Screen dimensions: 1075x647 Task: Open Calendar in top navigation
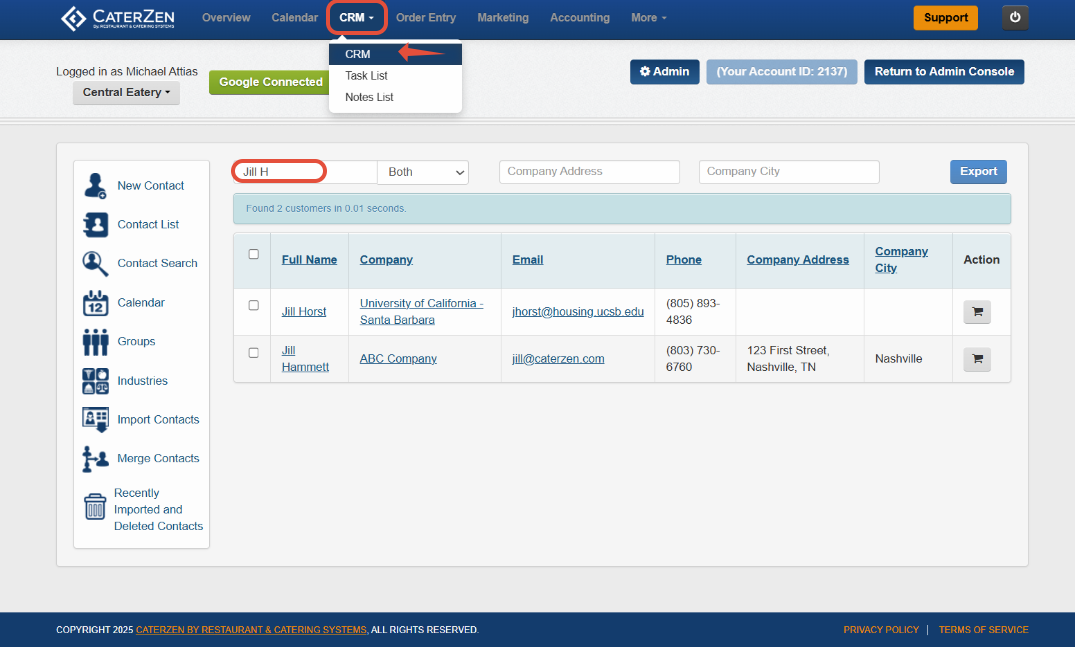[294, 18]
